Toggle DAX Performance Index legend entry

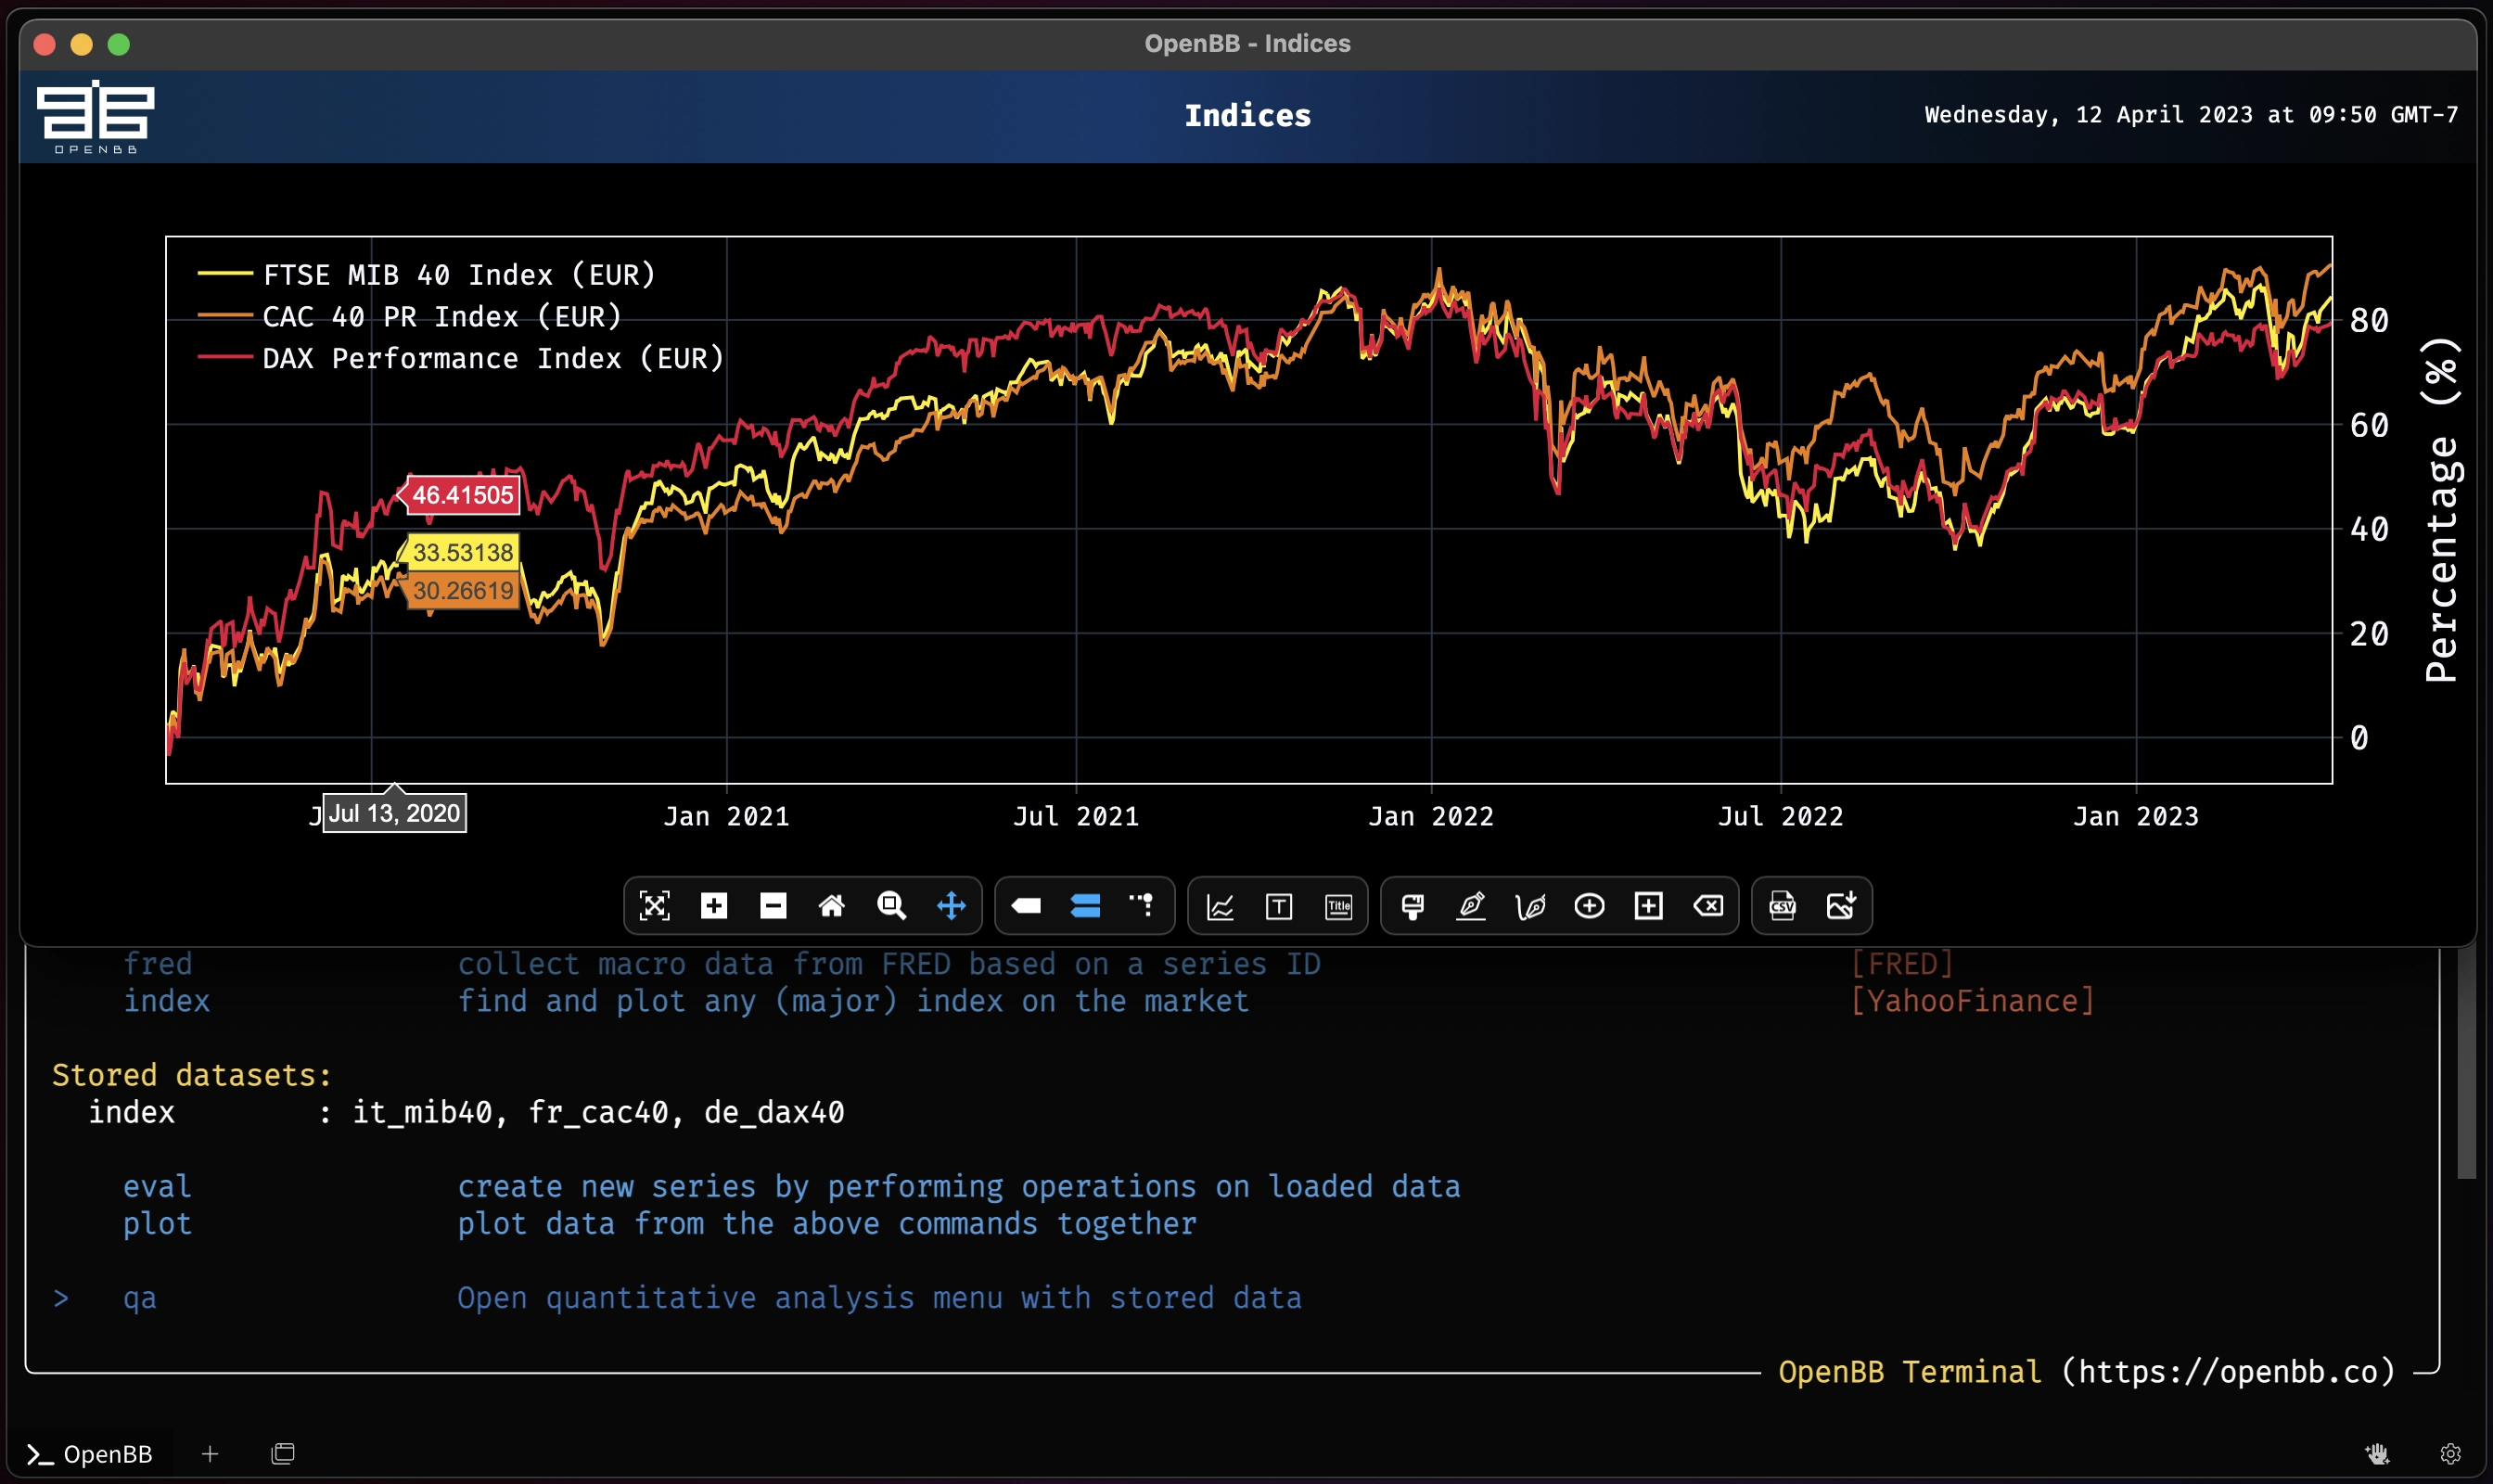(461, 358)
